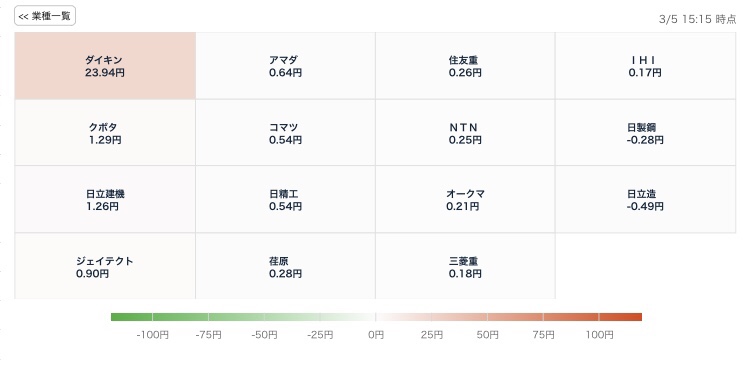Select the ジェイテクト 0.90円 tile
Screen dimensions: 750x370
pyautogui.click(x=105, y=266)
